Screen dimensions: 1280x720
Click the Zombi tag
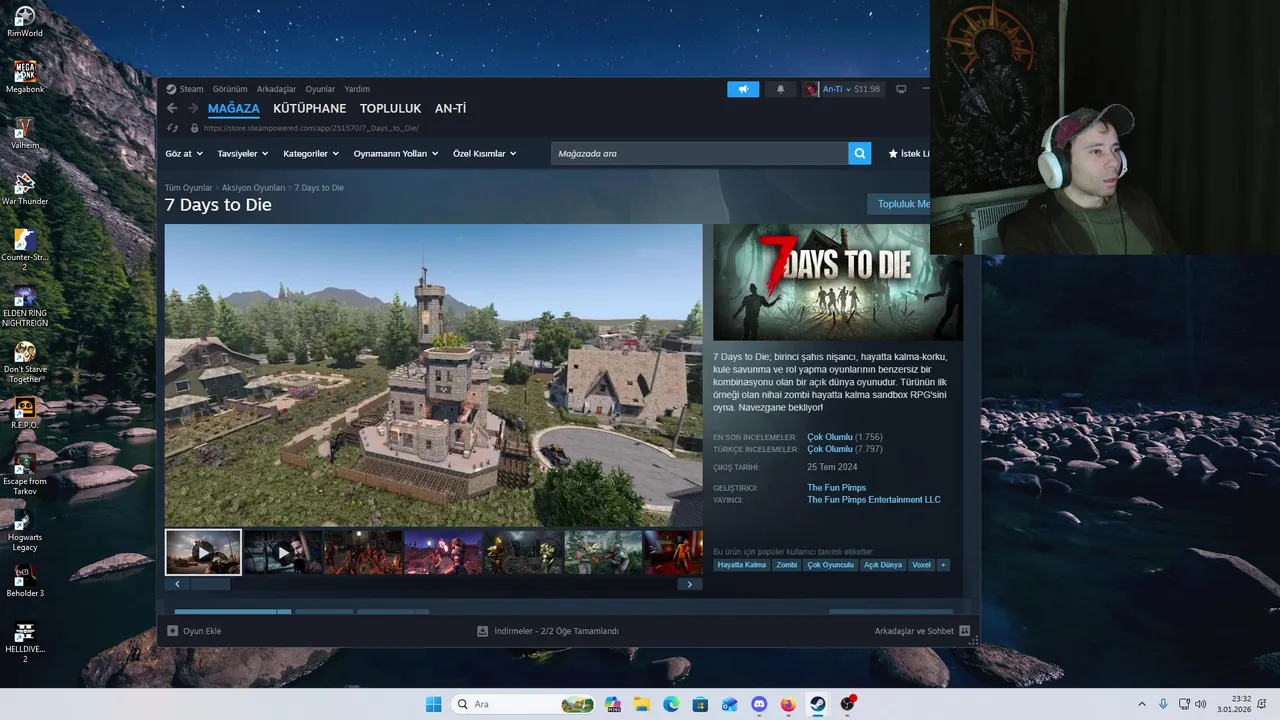point(787,565)
